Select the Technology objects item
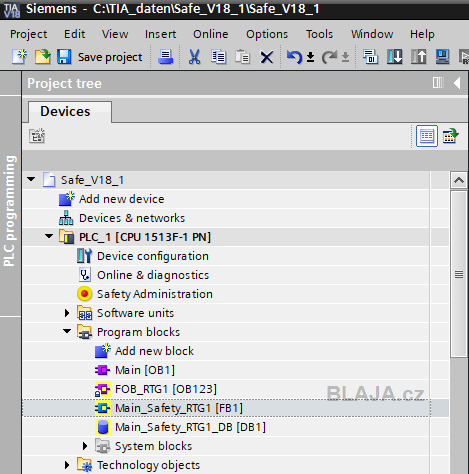This screenshot has height=474, width=469. point(149,465)
